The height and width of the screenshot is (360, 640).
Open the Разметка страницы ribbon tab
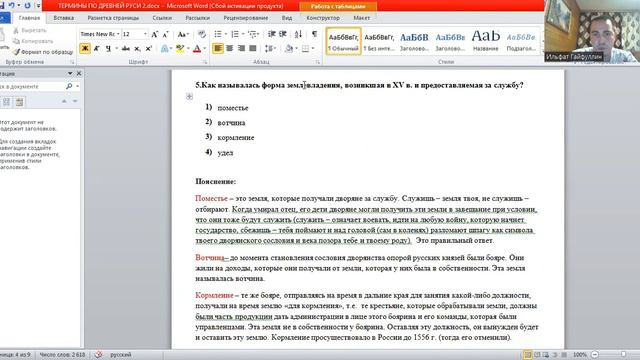(113, 18)
